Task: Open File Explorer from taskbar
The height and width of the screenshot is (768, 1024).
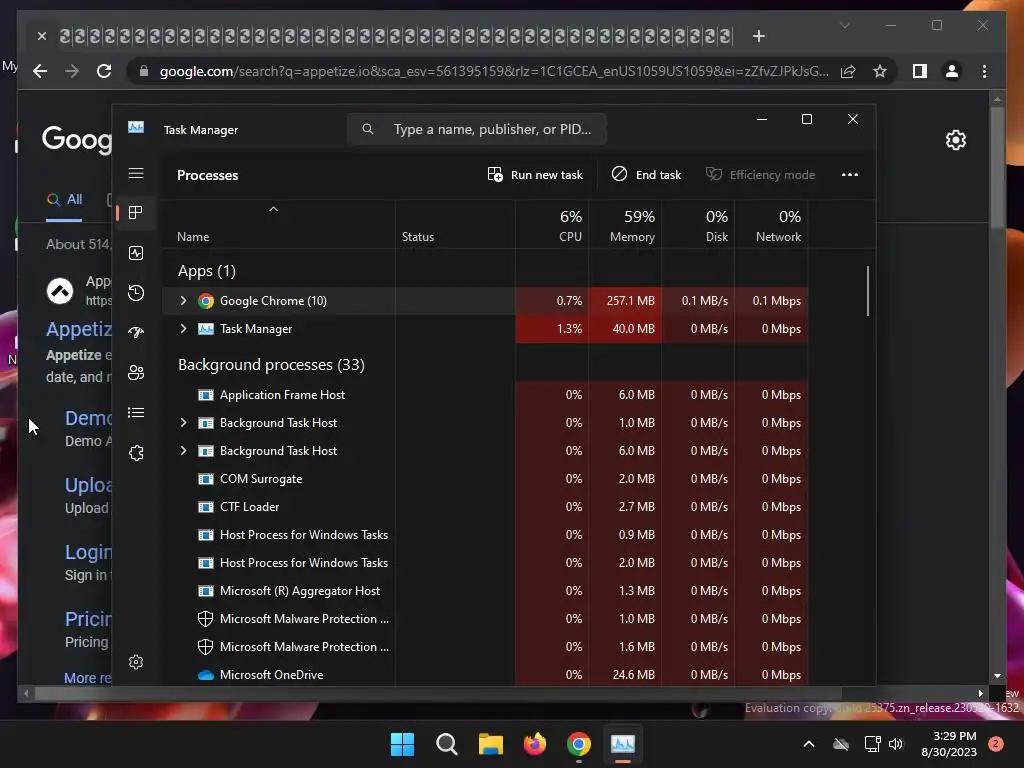Action: [x=490, y=744]
